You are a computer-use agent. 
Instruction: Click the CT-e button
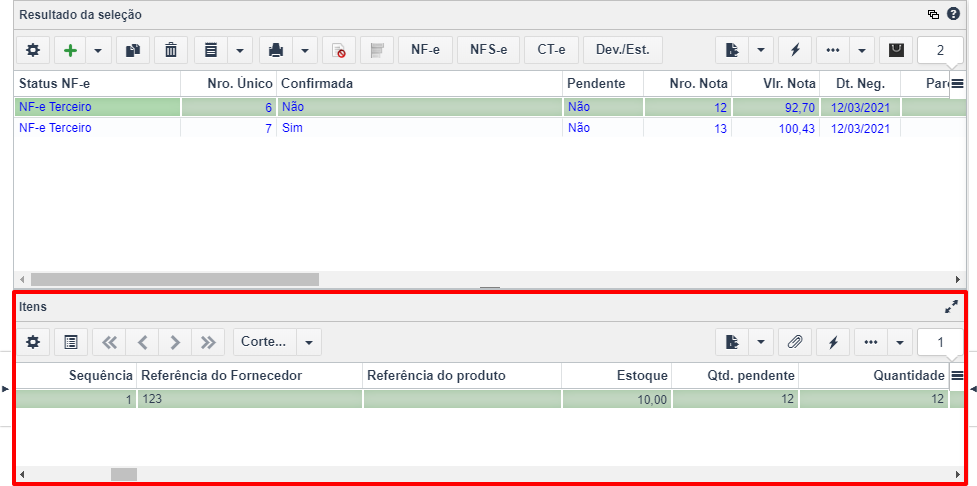pyautogui.click(x=551, y=50)
